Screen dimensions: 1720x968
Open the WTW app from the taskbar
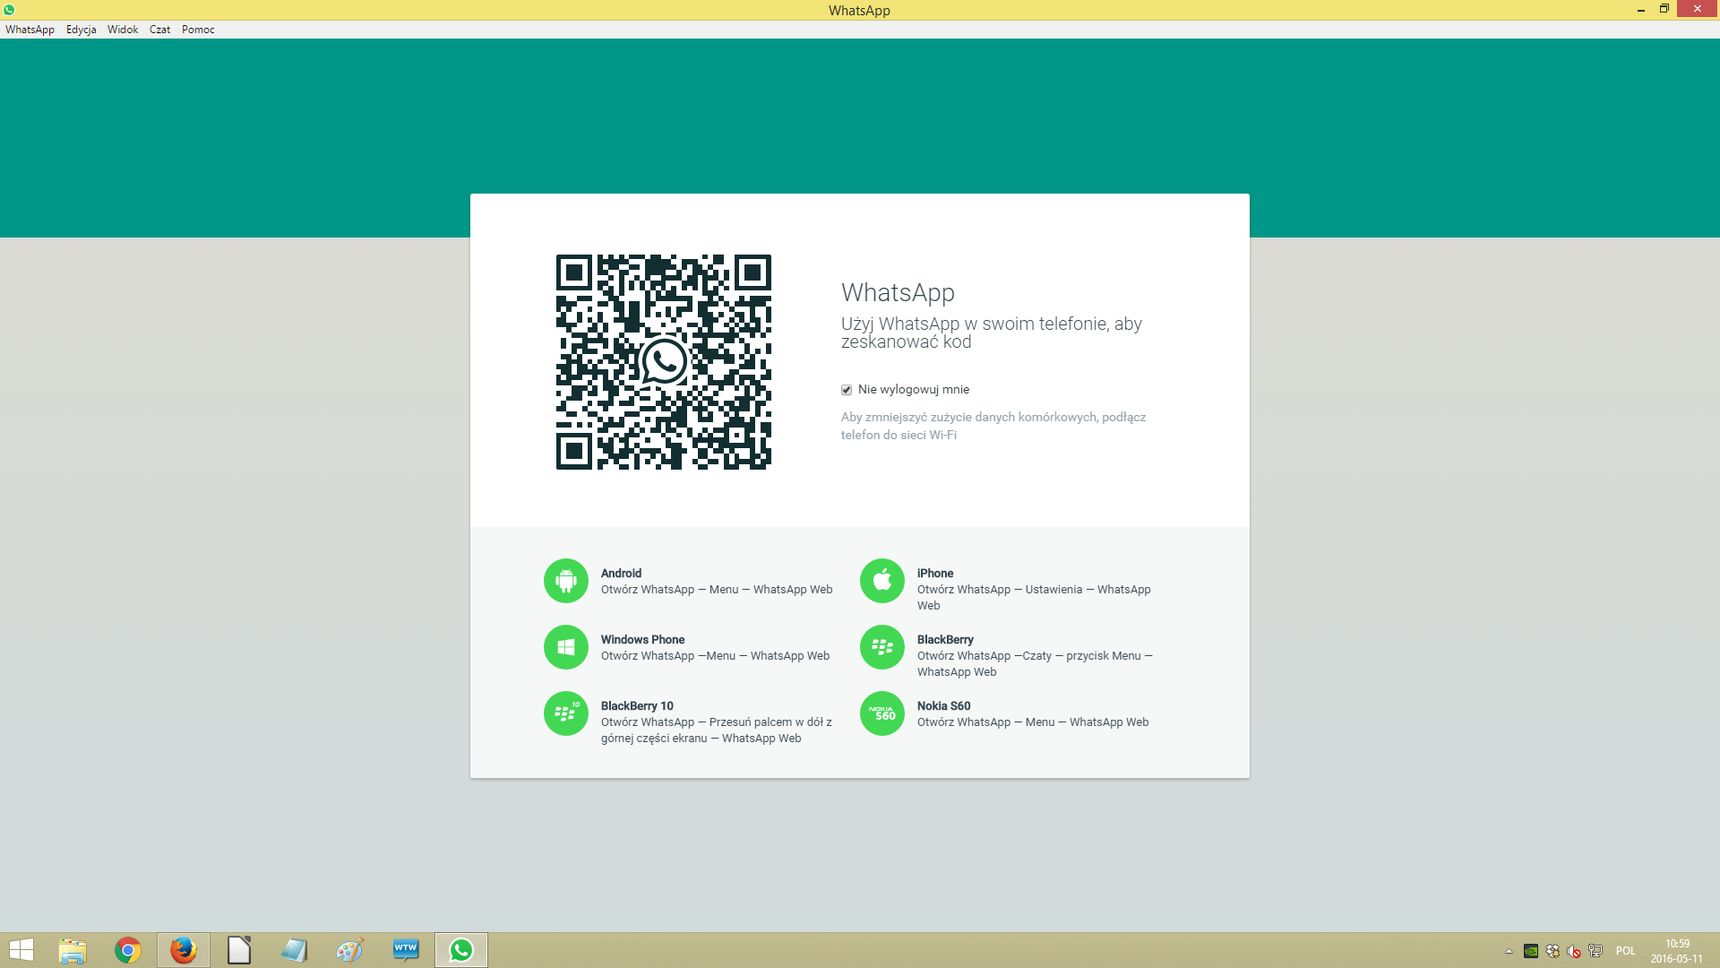tap(405, 950)
